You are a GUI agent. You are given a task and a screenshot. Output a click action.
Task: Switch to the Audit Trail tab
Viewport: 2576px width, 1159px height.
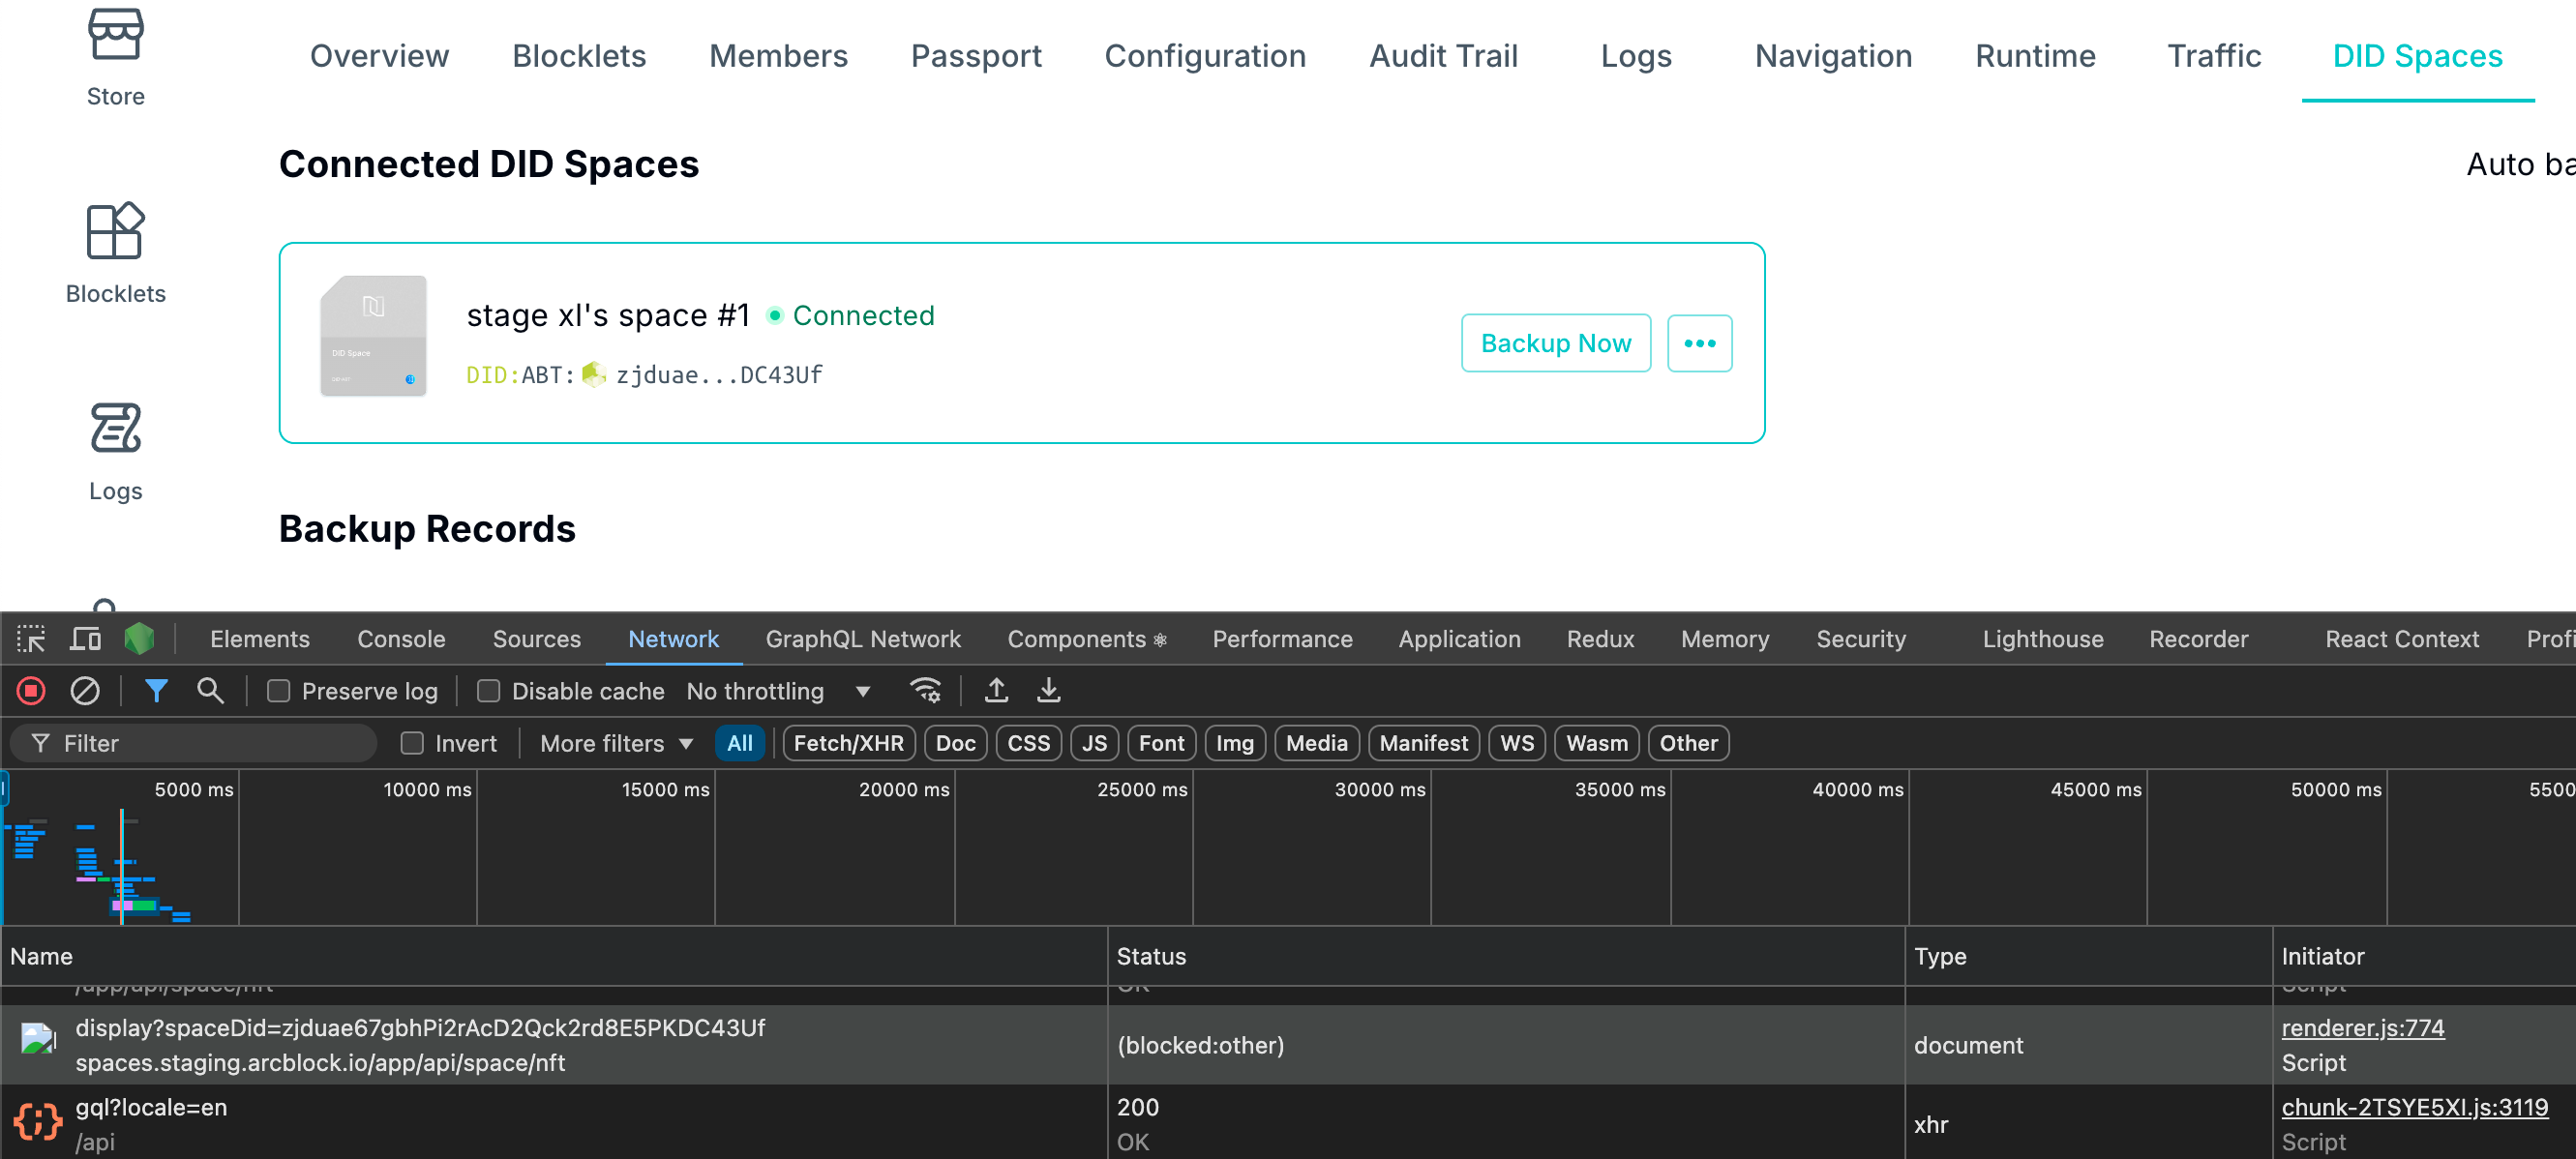tap(1443, 56)
